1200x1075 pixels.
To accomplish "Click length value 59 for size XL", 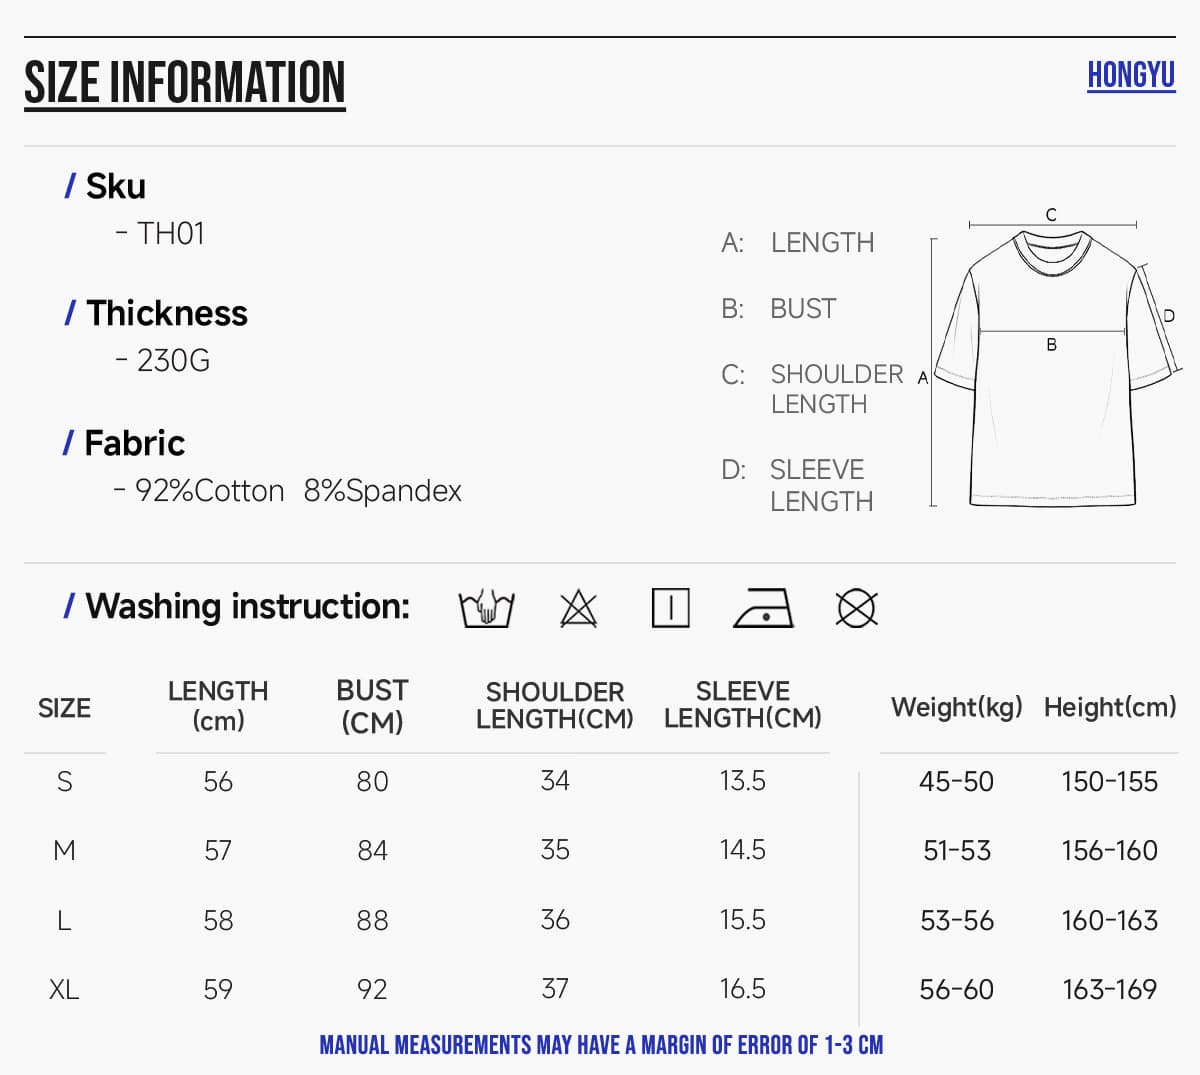I will click(x=218, y=989).
